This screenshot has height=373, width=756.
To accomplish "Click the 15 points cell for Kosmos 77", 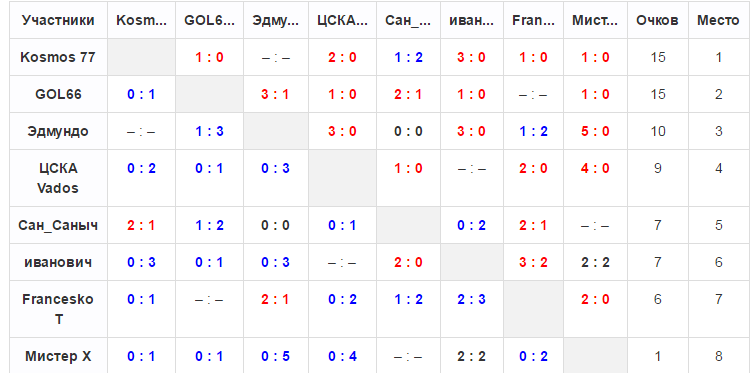I will 658,57.
